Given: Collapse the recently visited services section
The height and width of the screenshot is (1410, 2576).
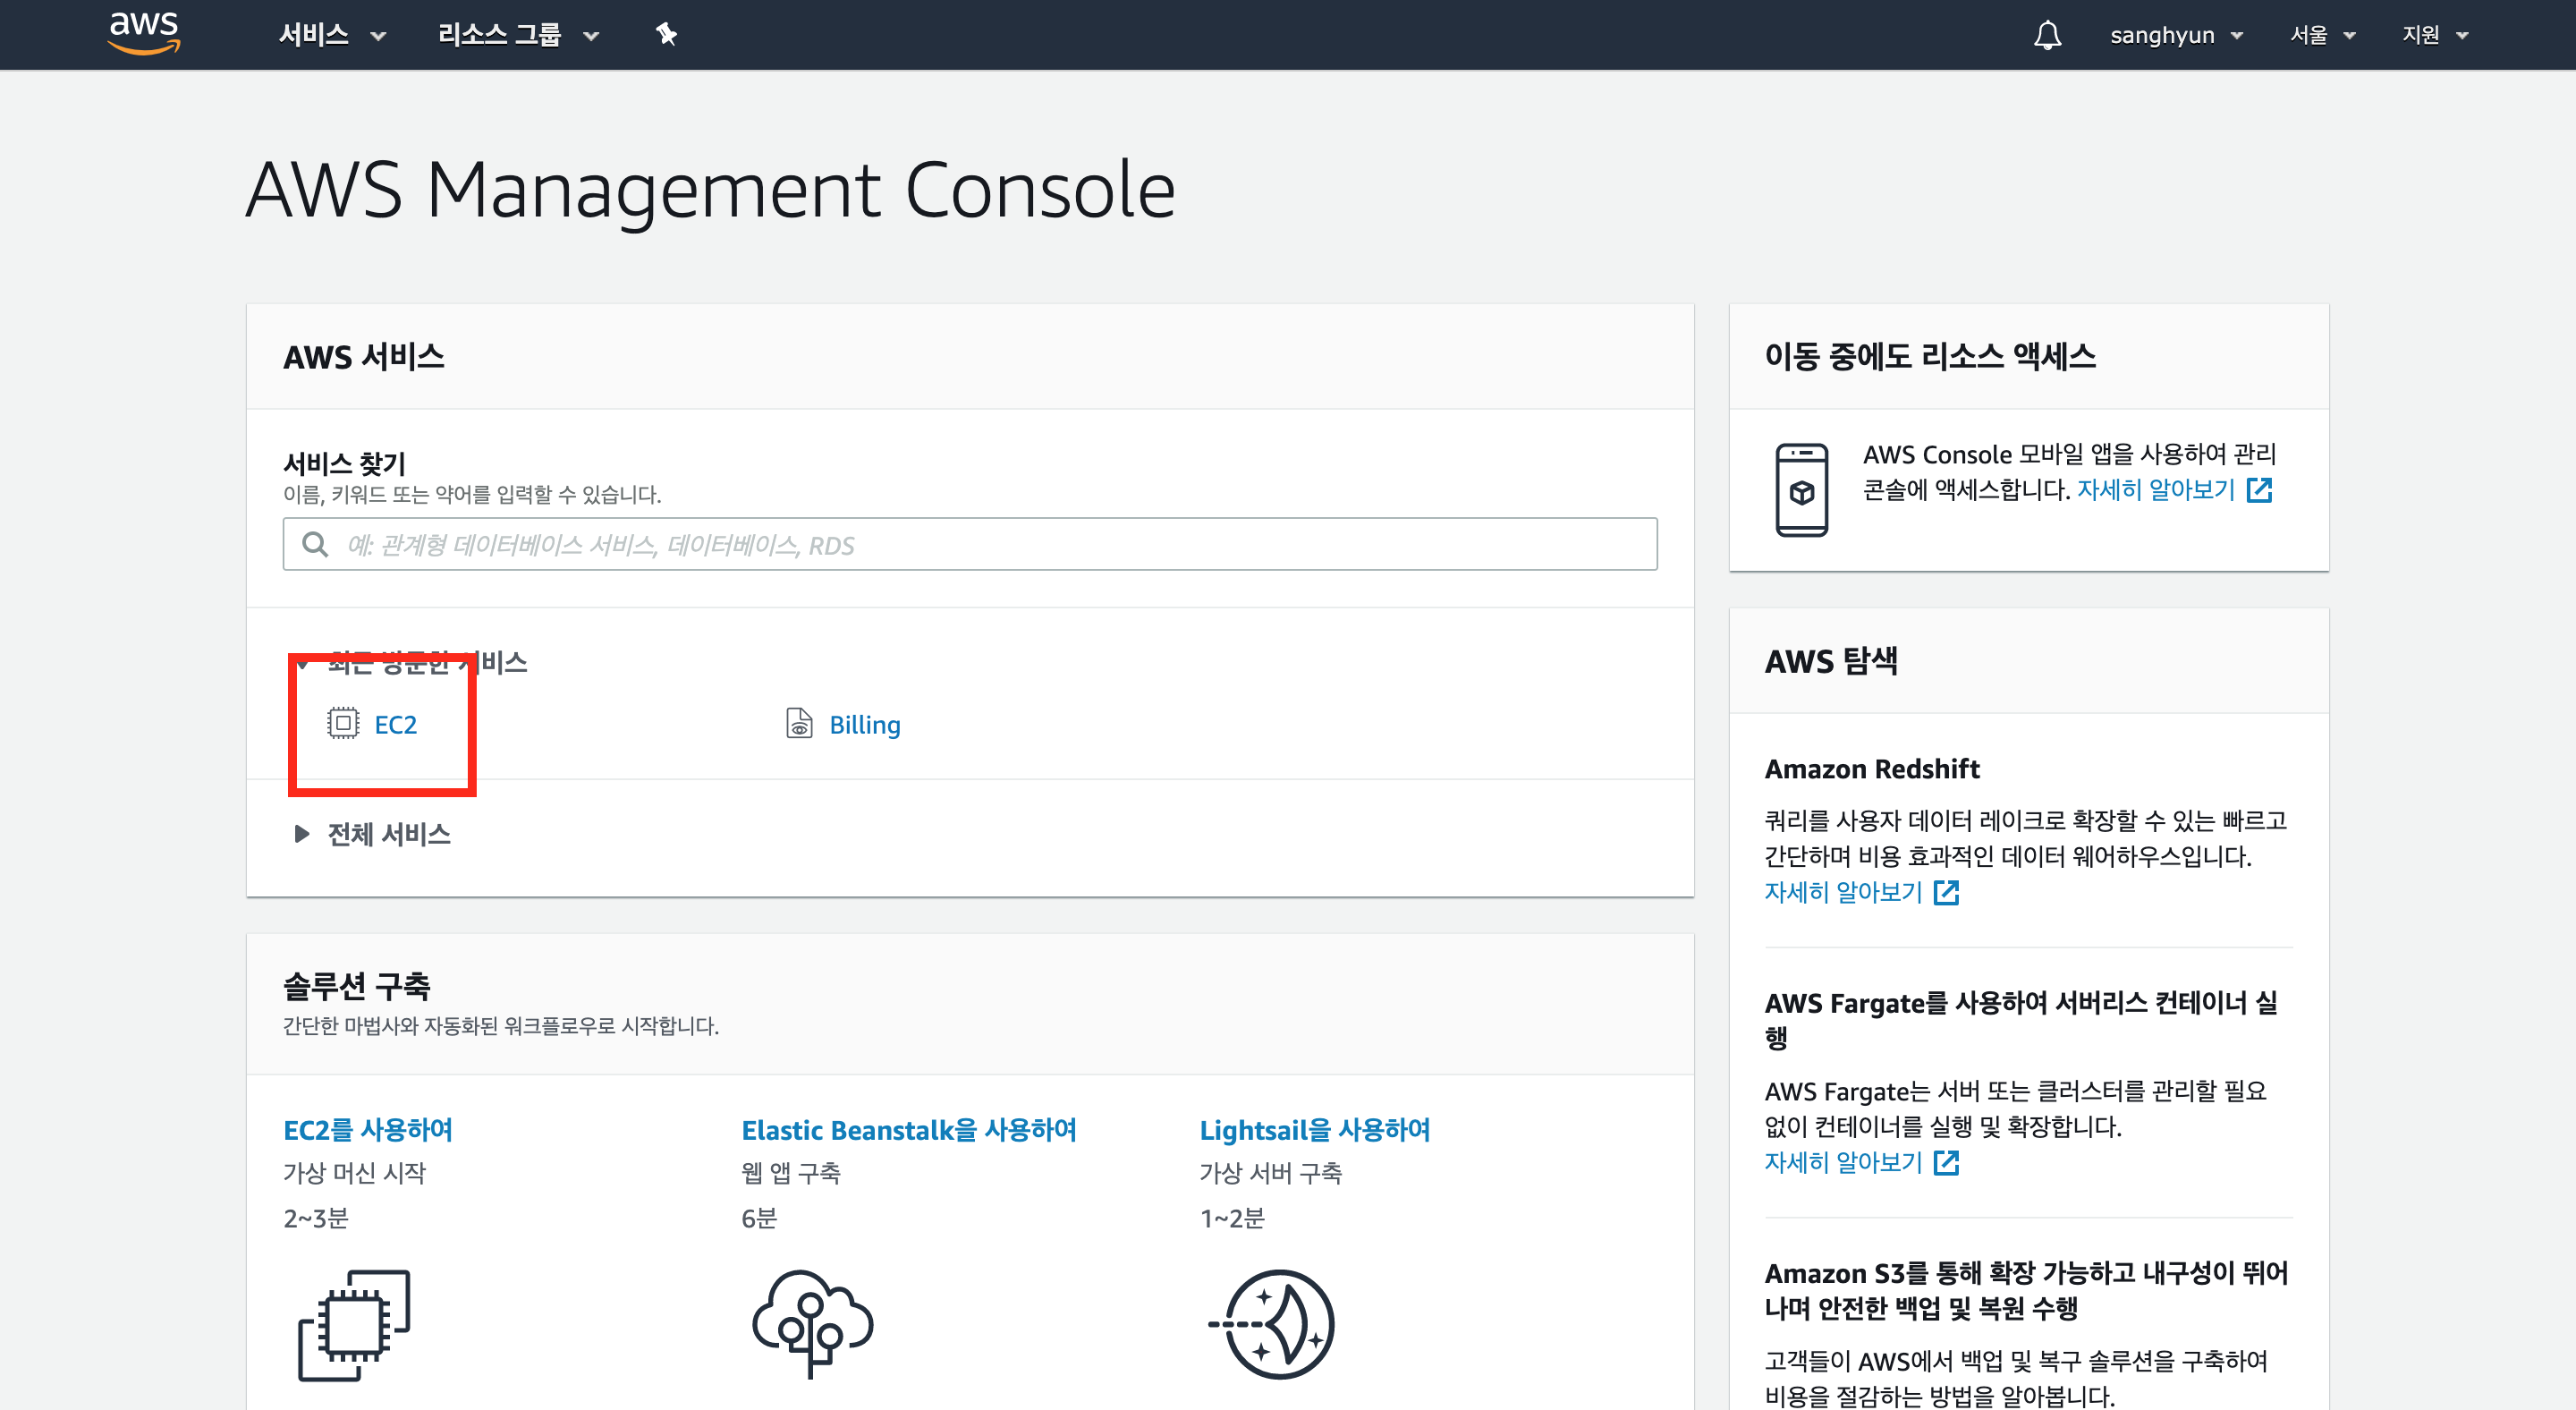Looking at the screenshot, I should point(304,662).
